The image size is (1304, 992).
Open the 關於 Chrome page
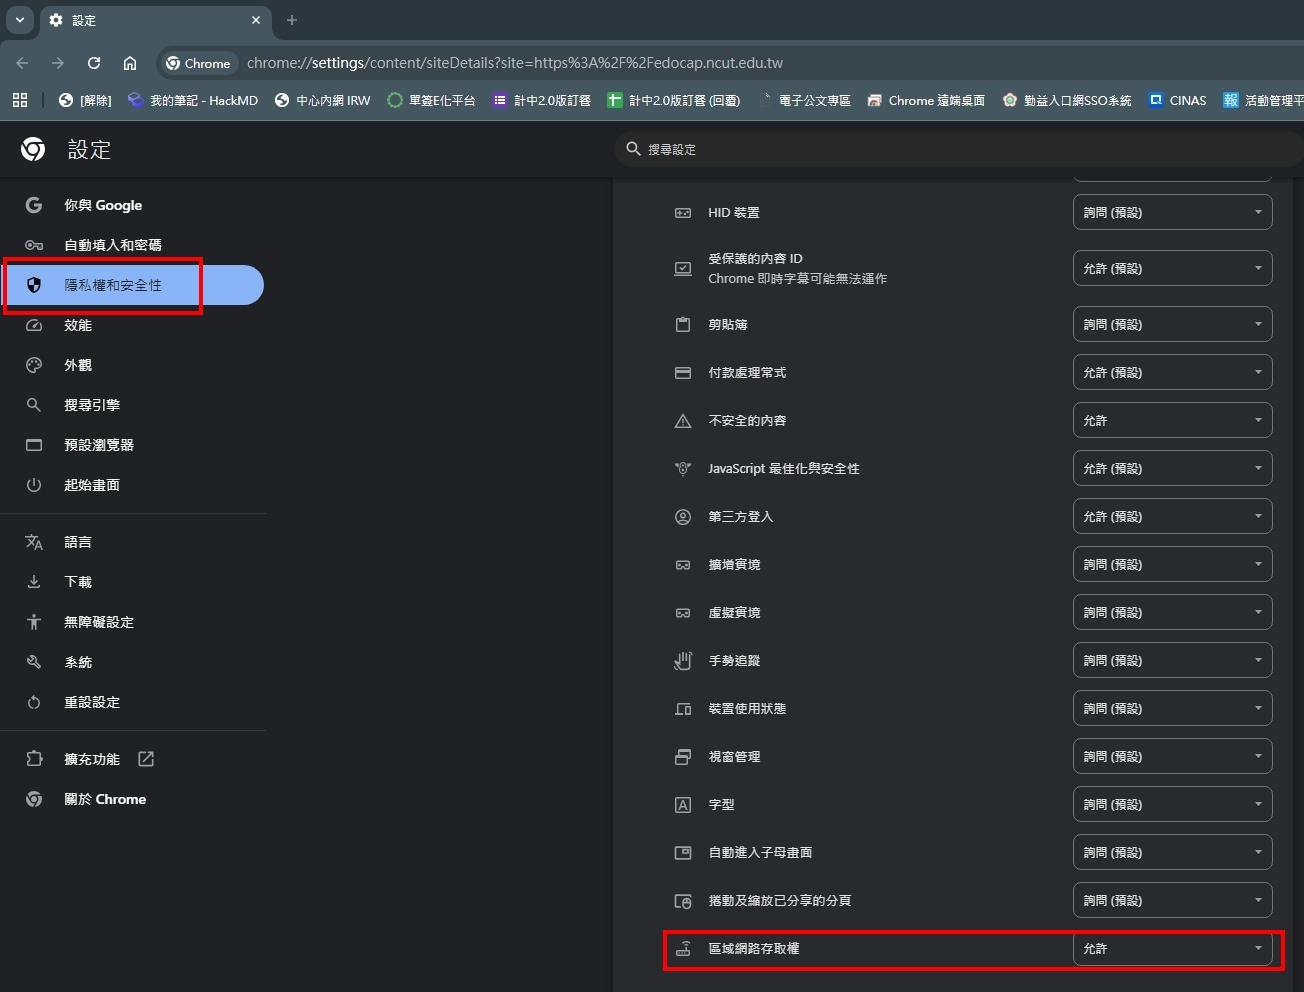(105, 799)
